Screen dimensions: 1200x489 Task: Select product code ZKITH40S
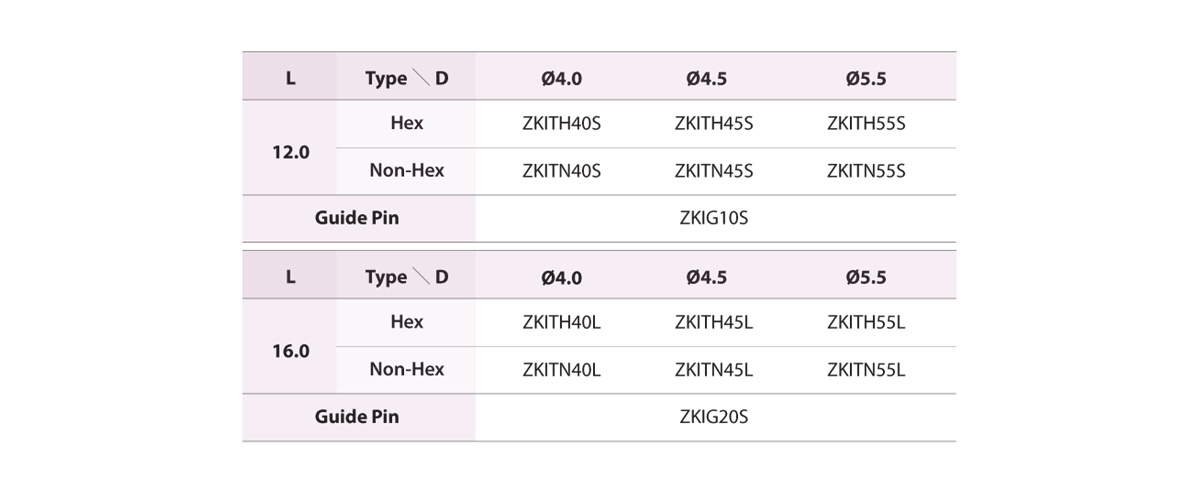coord(561,124)
